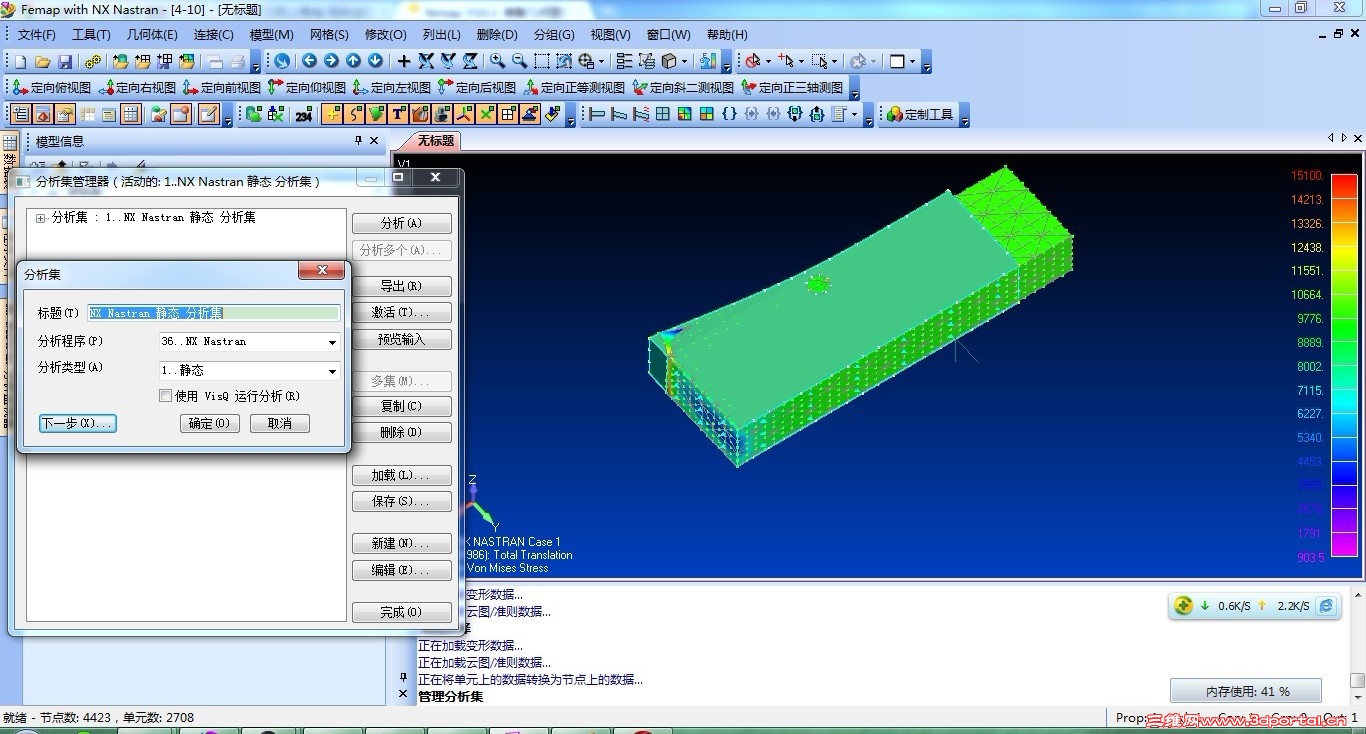Orient to left view (定向左视图)

(392, 88)
